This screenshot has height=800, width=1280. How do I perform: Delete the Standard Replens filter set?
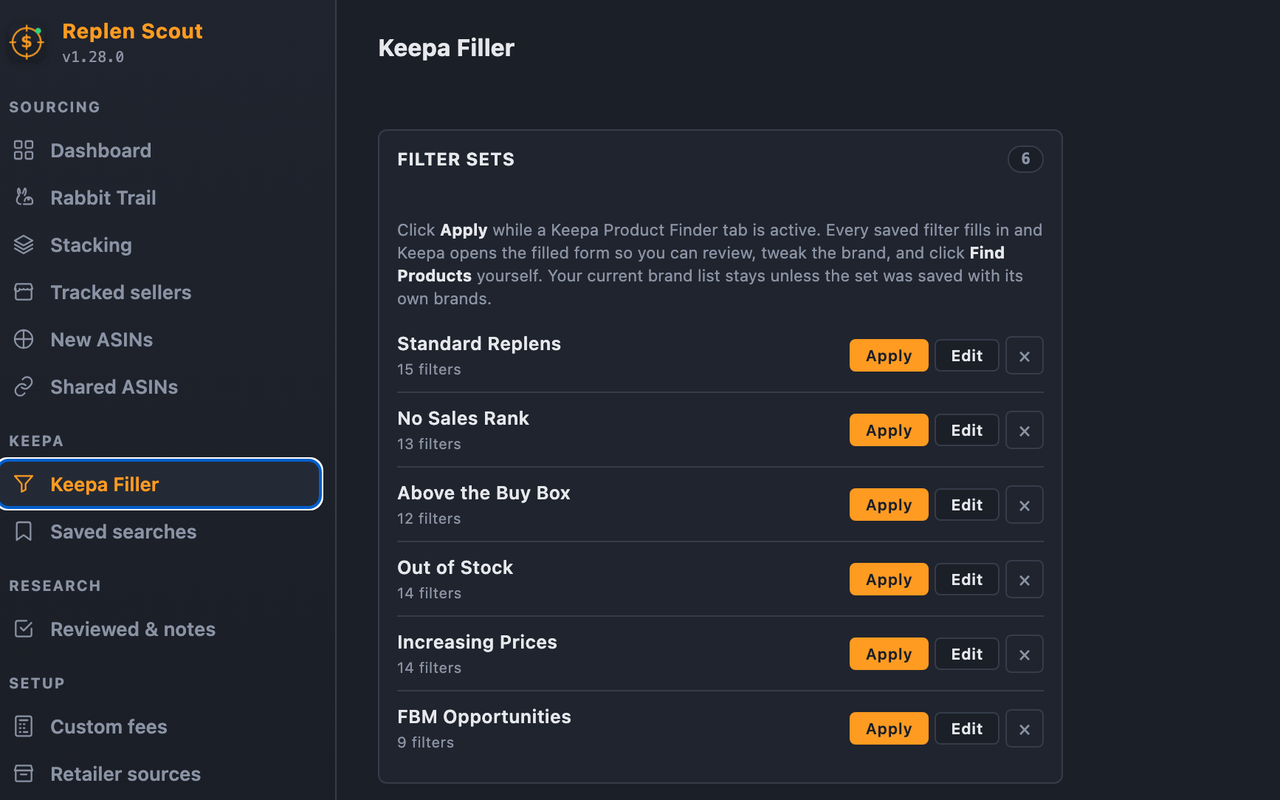tap(1024, 355)
